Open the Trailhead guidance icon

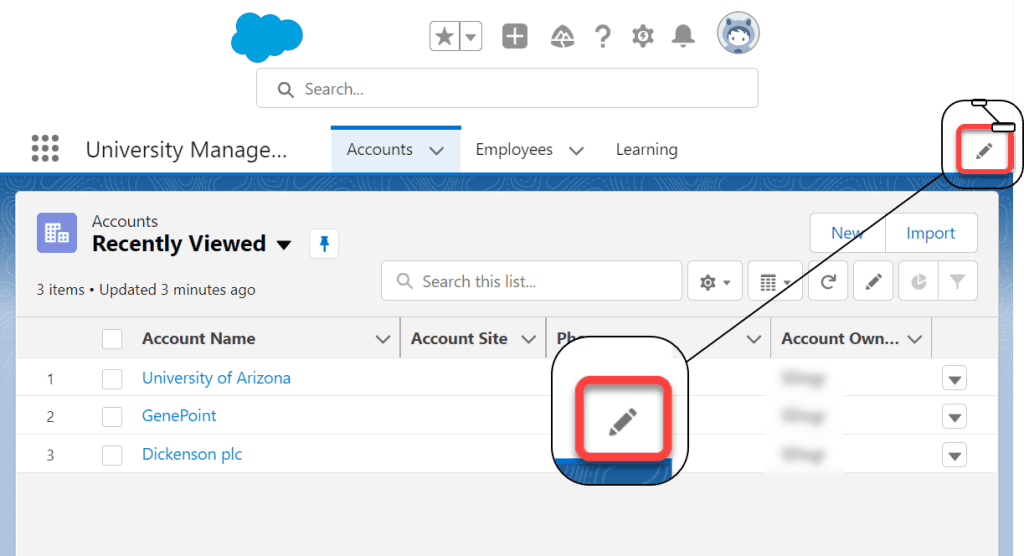click(562, 37)
